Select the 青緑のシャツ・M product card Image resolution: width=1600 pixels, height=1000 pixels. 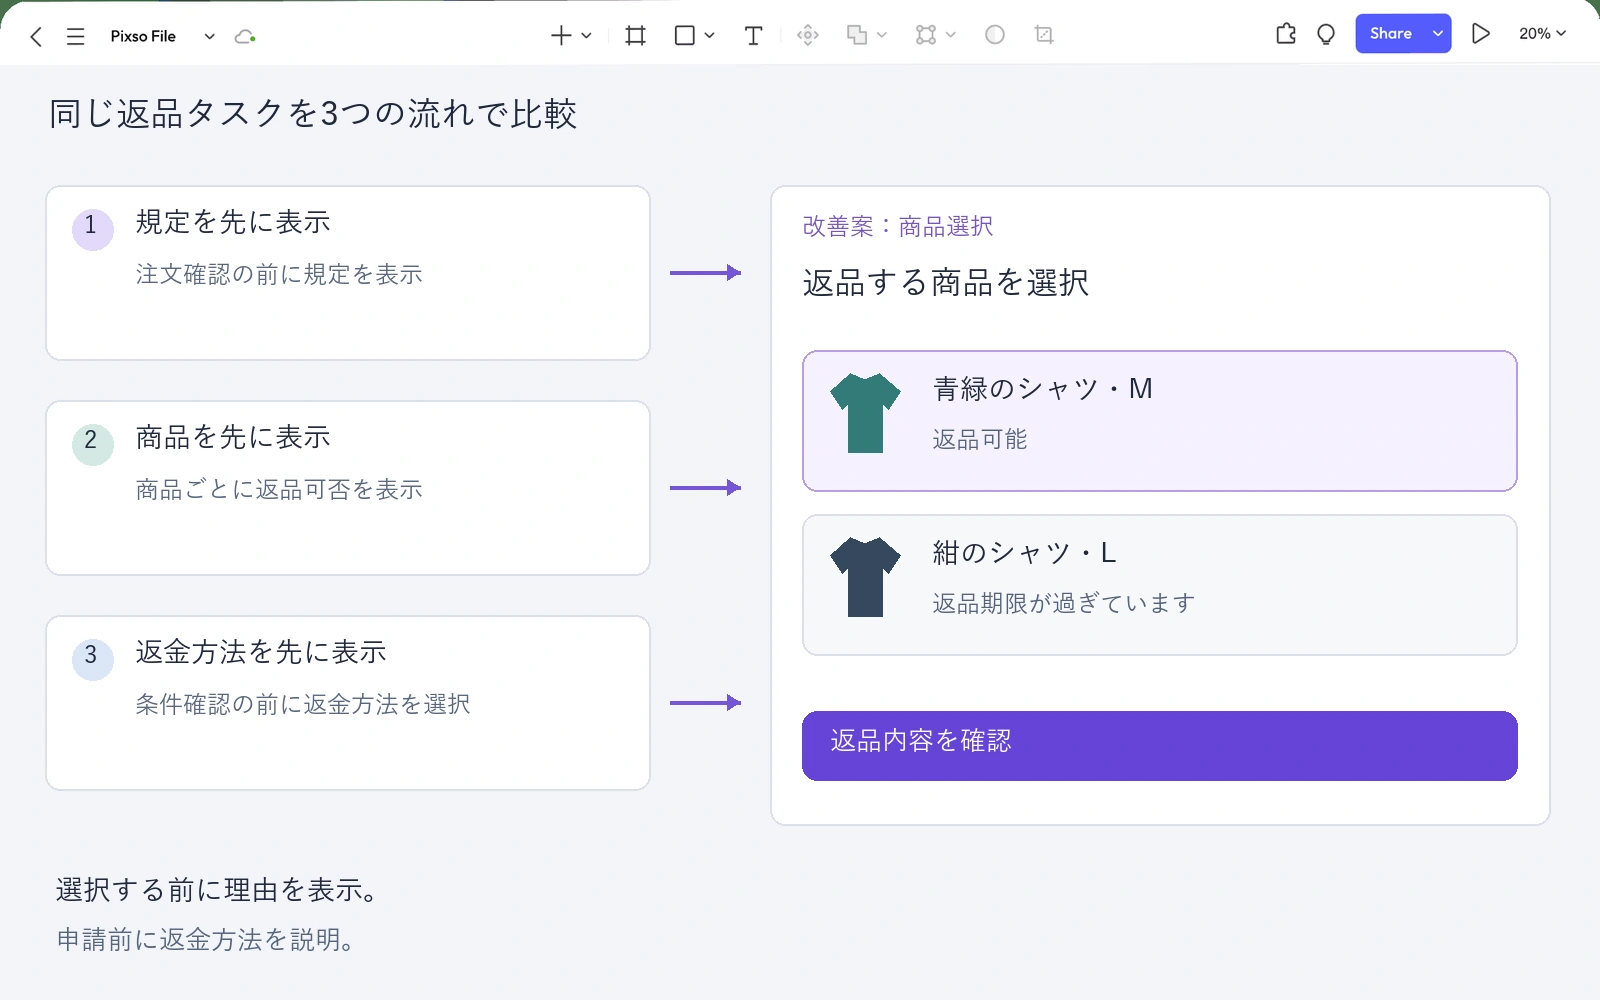click(1160, 421)
